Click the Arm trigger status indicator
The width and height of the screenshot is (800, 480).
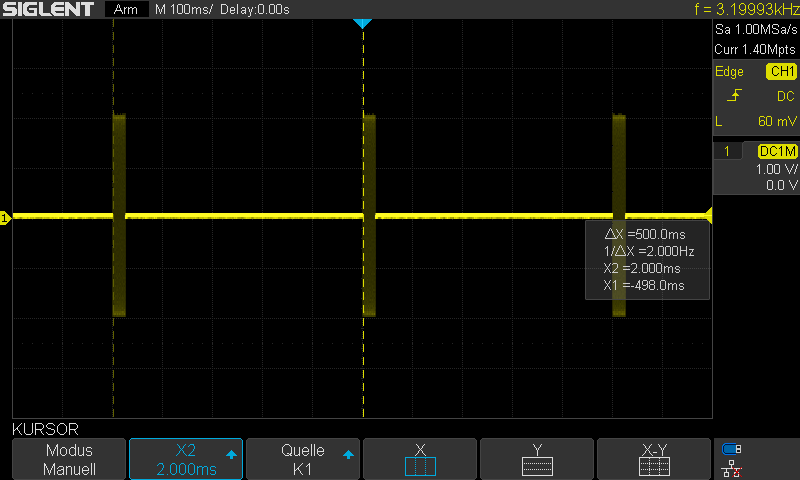coord(126,9)
